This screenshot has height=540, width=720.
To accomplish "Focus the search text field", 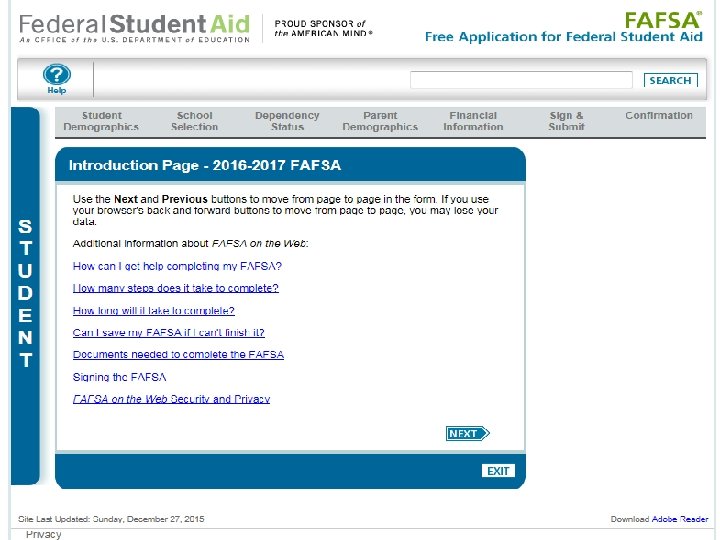I will (x=521, y=80).
